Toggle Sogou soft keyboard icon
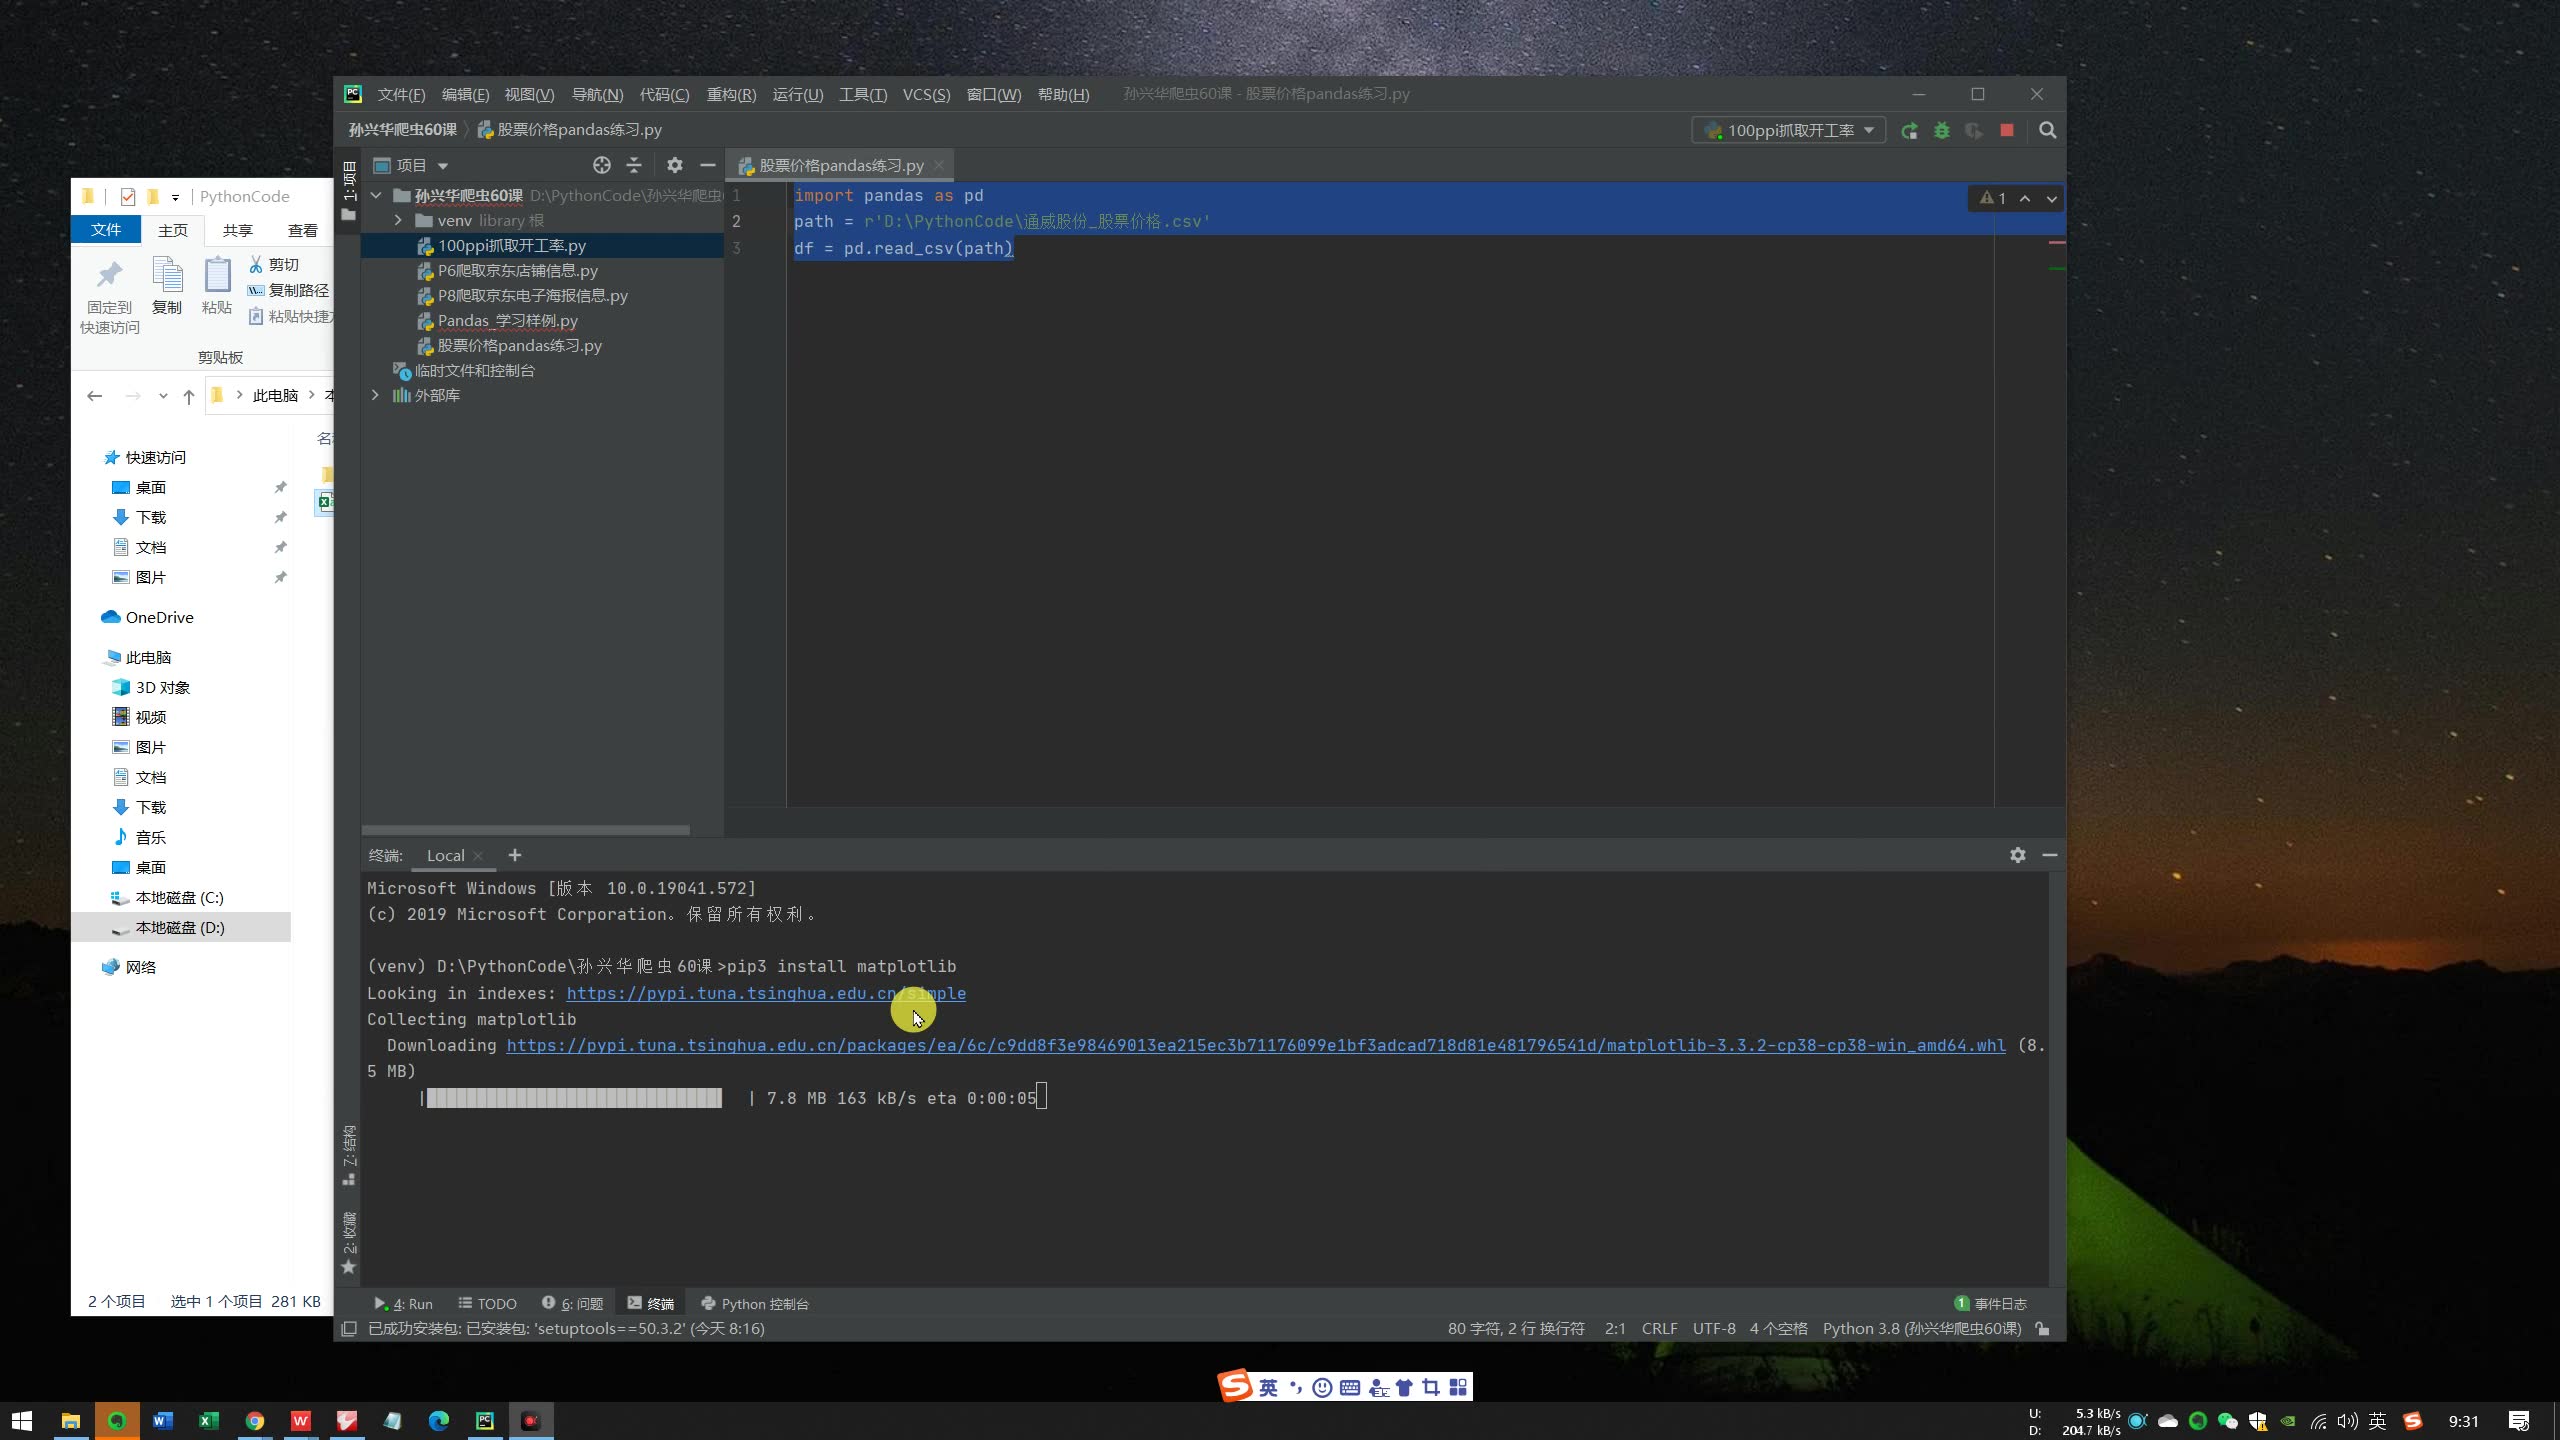 pos(1350,1387)
